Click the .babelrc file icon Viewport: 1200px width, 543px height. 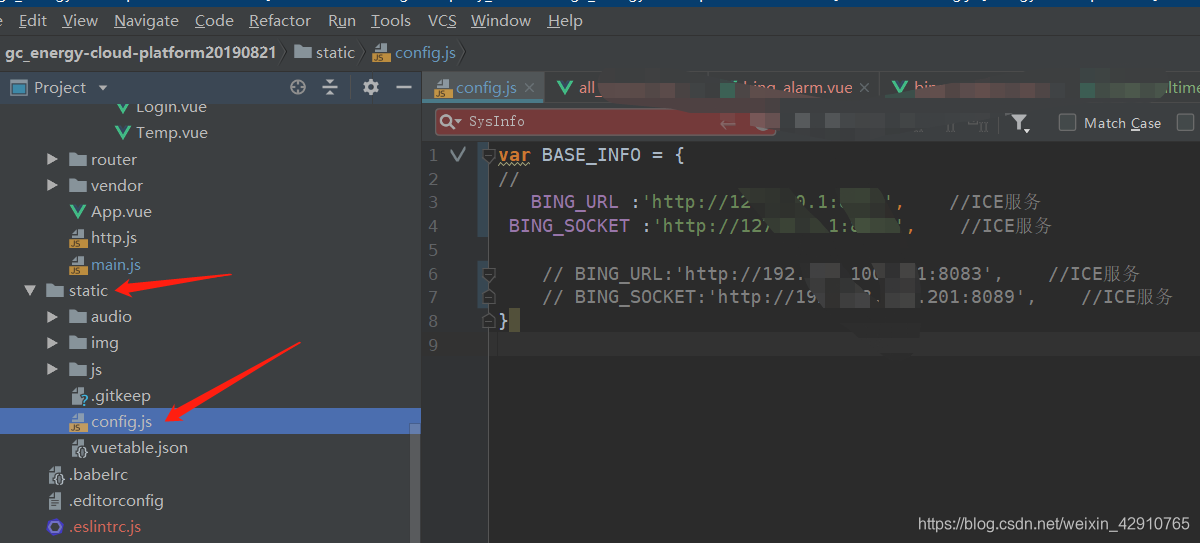coord(56,474)
